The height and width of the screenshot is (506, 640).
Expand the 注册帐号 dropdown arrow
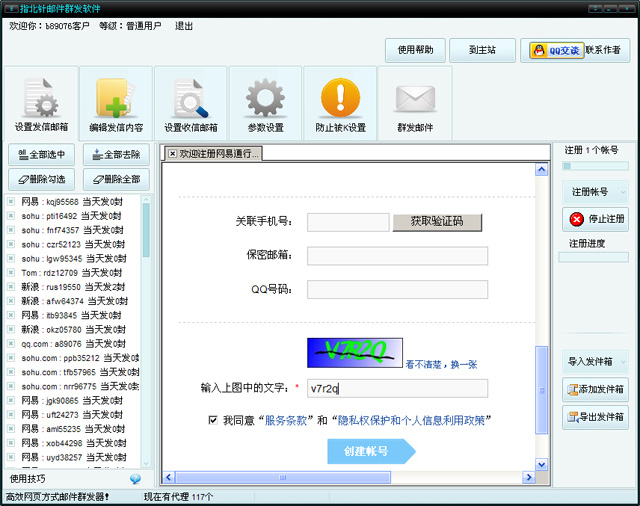pos(623,192)
